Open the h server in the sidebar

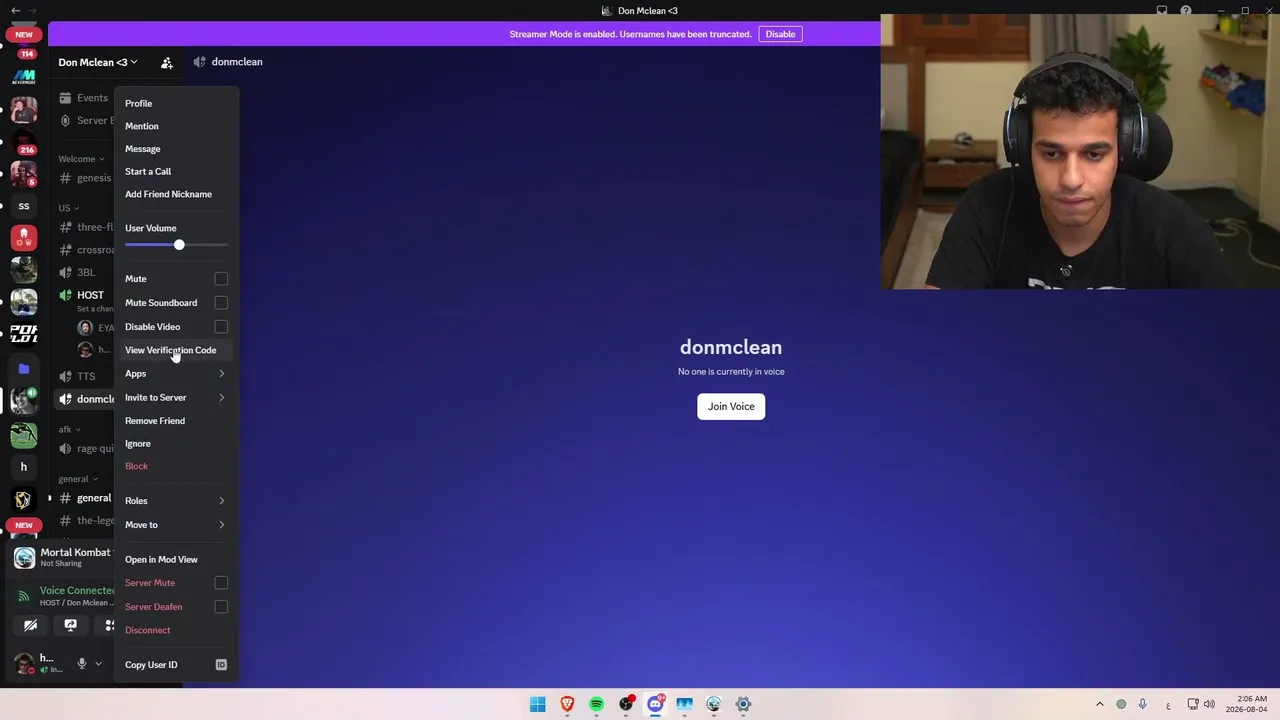point(24,467)
